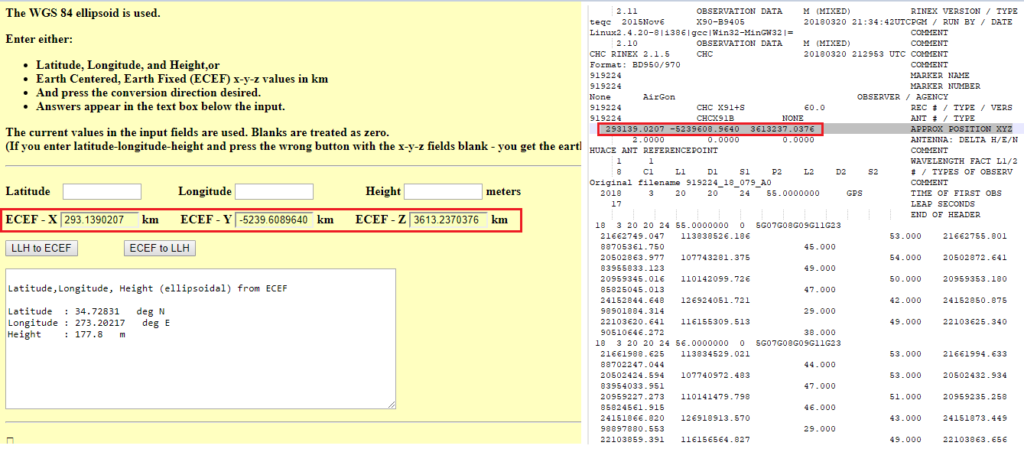Click observation value '21661988.625'
Screen dimensions: 1024x449
click(632, 353)
